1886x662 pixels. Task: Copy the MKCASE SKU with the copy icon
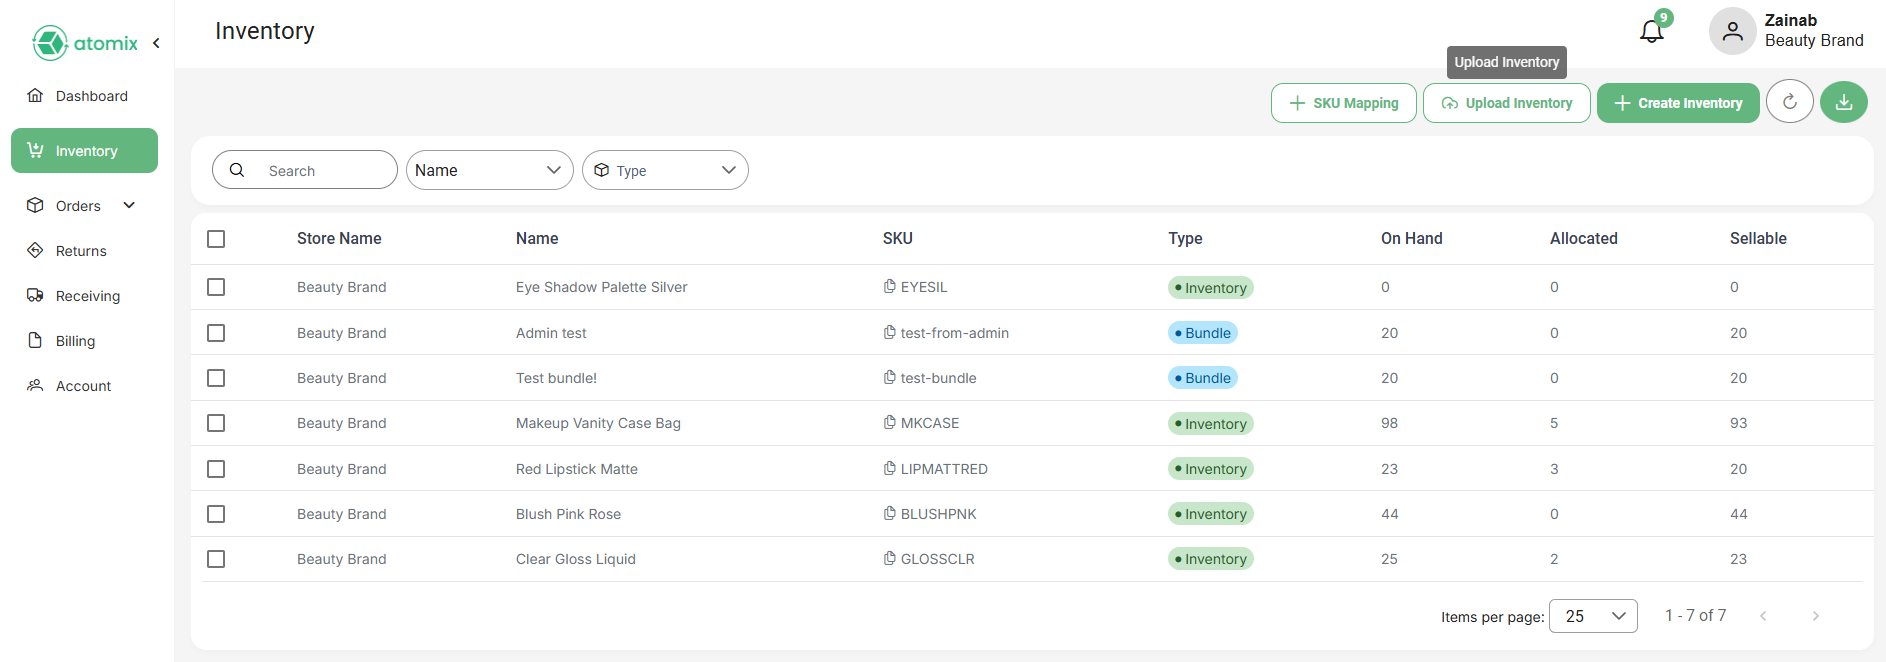click(x=889, y=423)
